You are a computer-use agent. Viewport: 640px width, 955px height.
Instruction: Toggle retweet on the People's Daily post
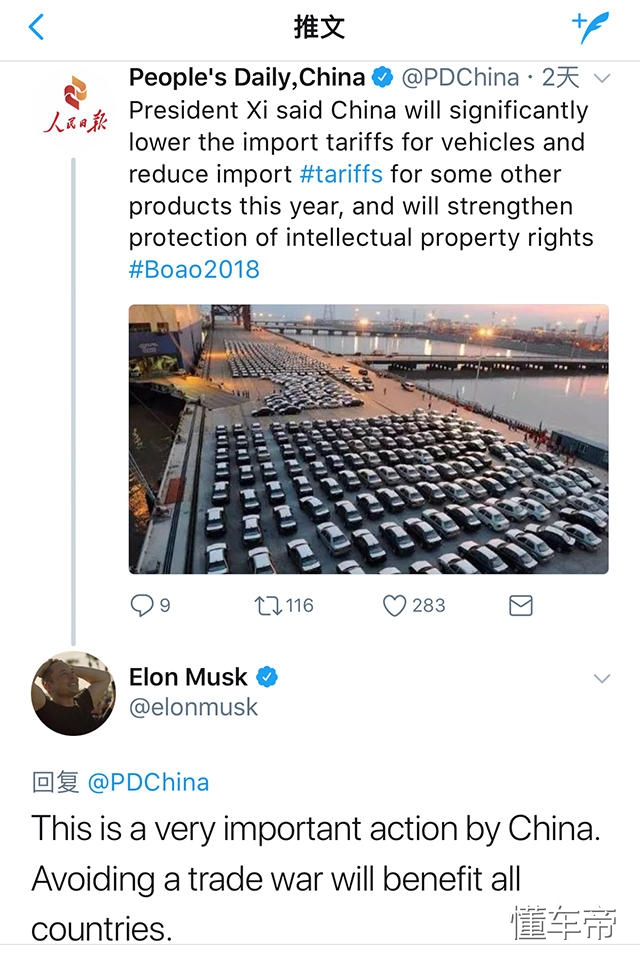click(x=269, y=605)
